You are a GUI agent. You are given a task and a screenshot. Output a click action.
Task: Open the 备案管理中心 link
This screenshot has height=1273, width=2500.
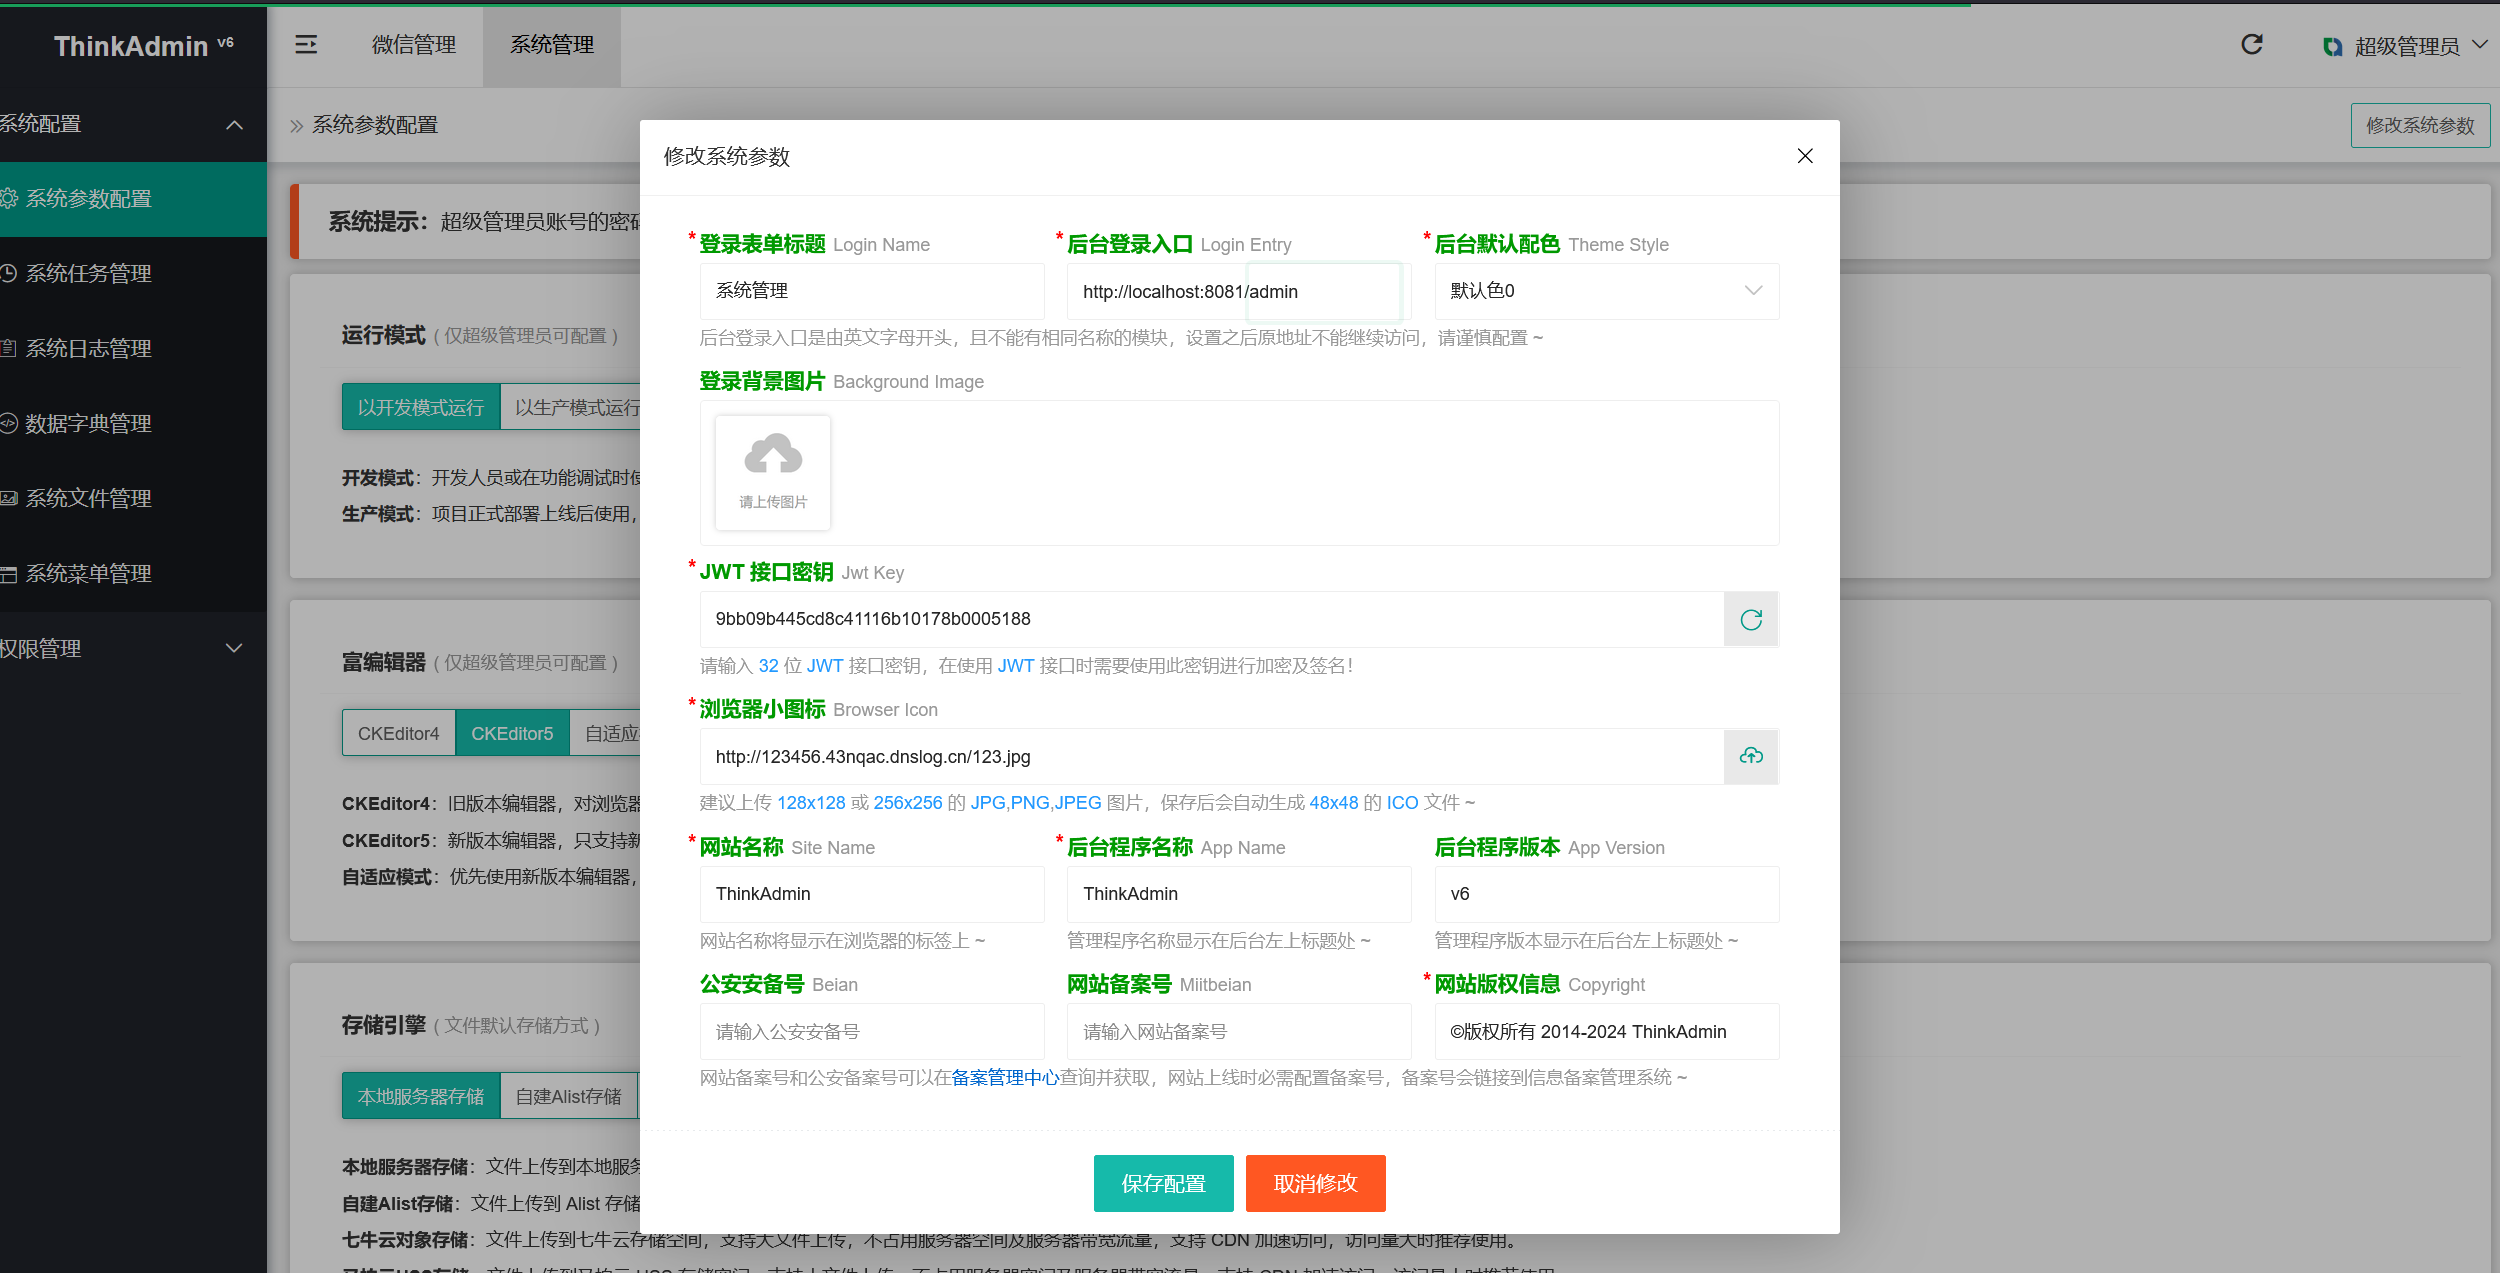tap(1005, 1077)
